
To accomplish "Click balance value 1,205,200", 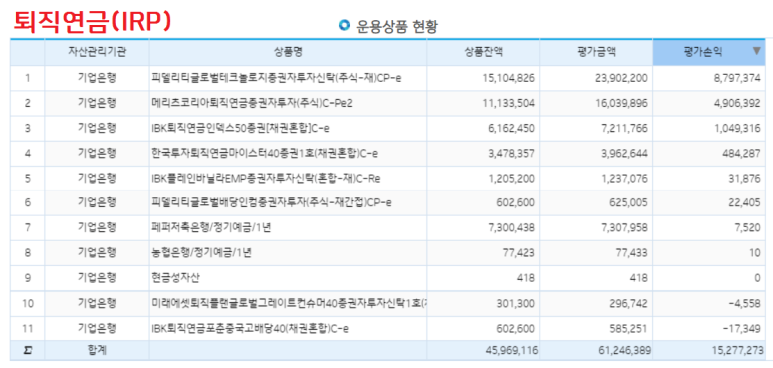I will pyautogui.click(x=512, y=179).
